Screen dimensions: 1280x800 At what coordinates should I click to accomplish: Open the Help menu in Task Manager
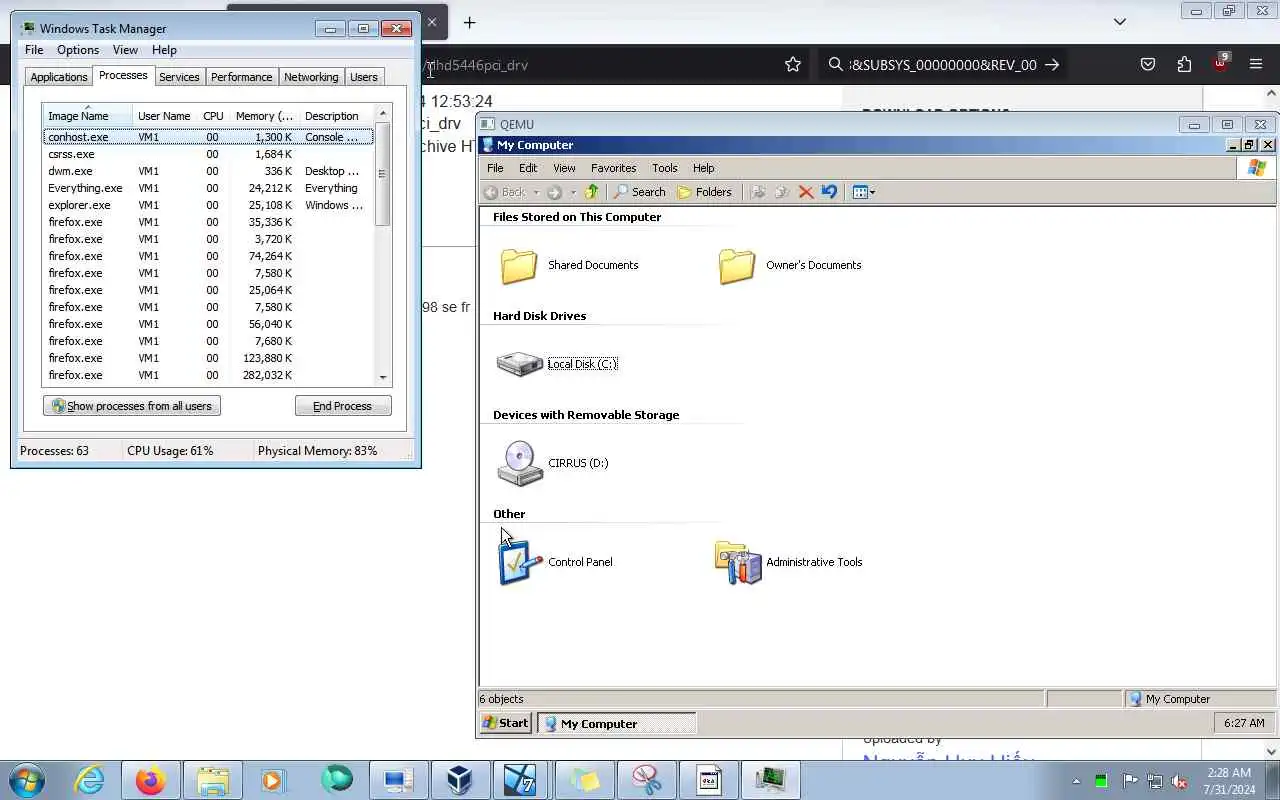pyautogui.click(x=164, y=50)
